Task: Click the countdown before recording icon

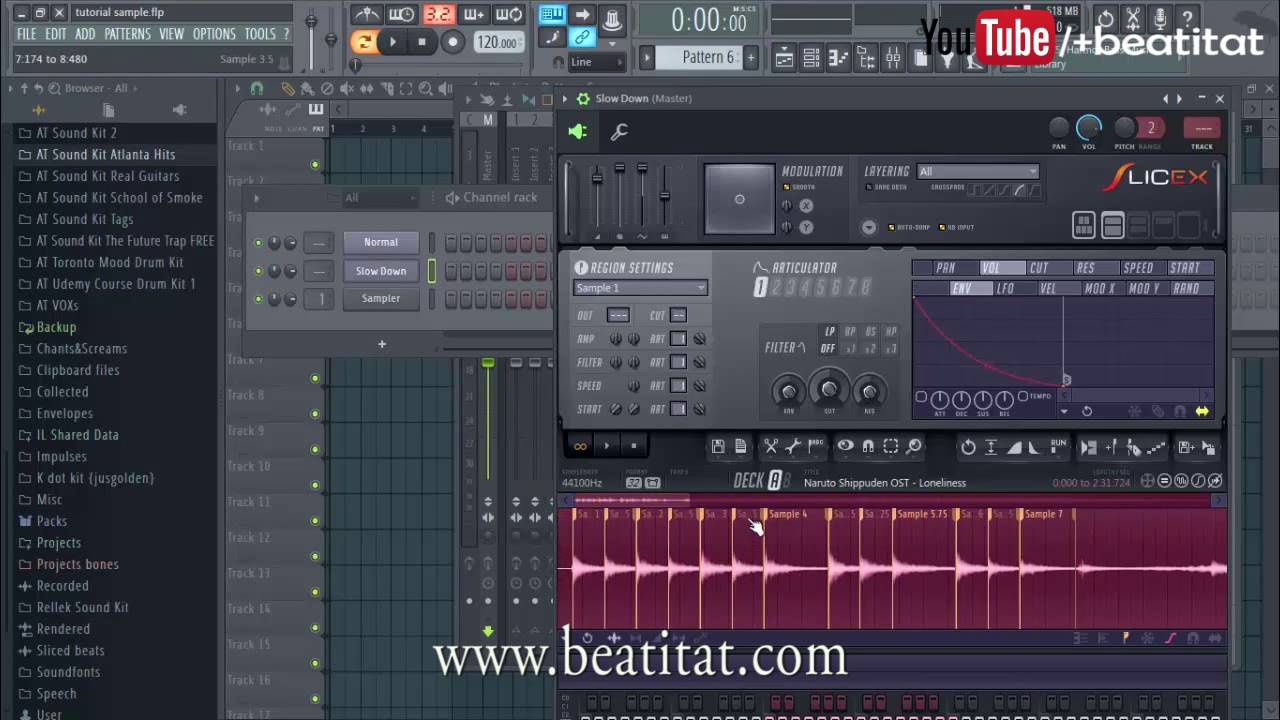Action: [x=438, y=14]
